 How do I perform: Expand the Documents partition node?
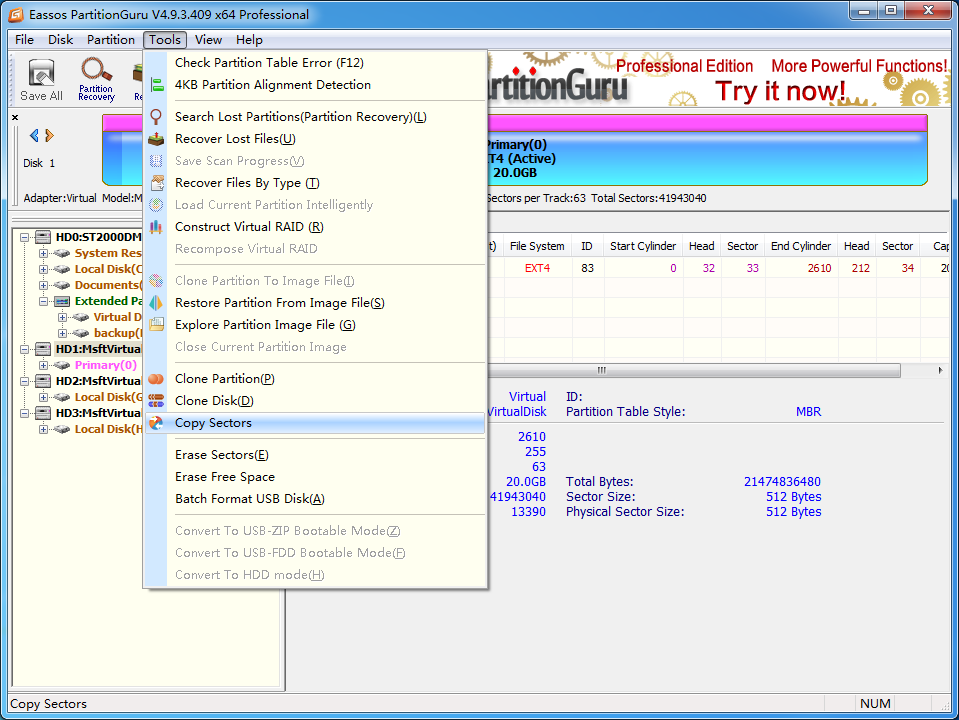(x=43, y=285)
